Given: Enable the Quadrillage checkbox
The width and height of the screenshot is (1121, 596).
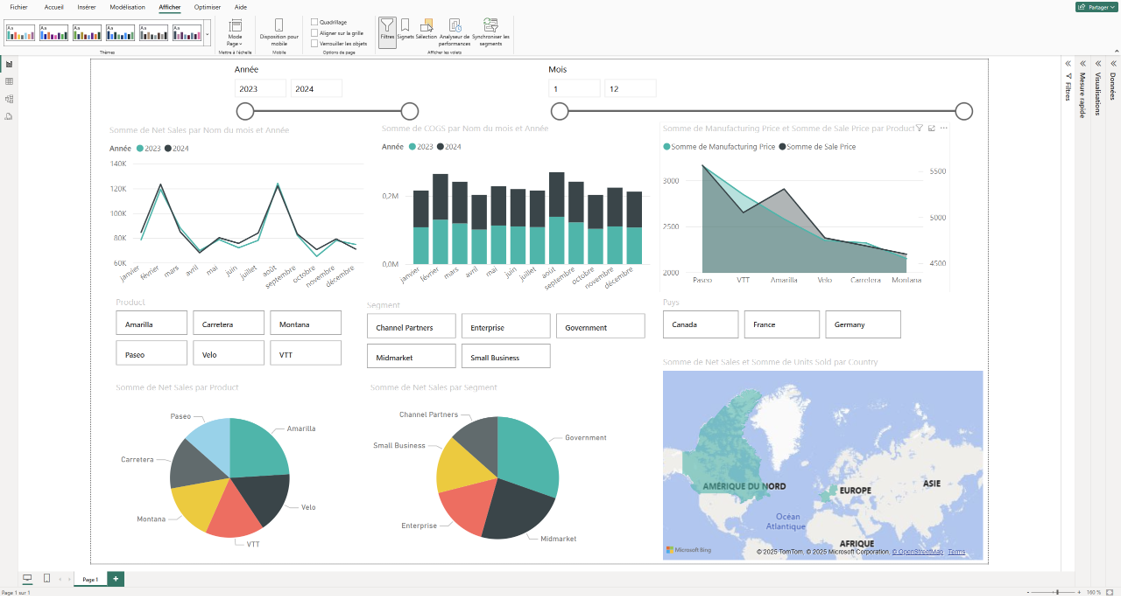Looking at the screenshot, I should tap(315, 22).
